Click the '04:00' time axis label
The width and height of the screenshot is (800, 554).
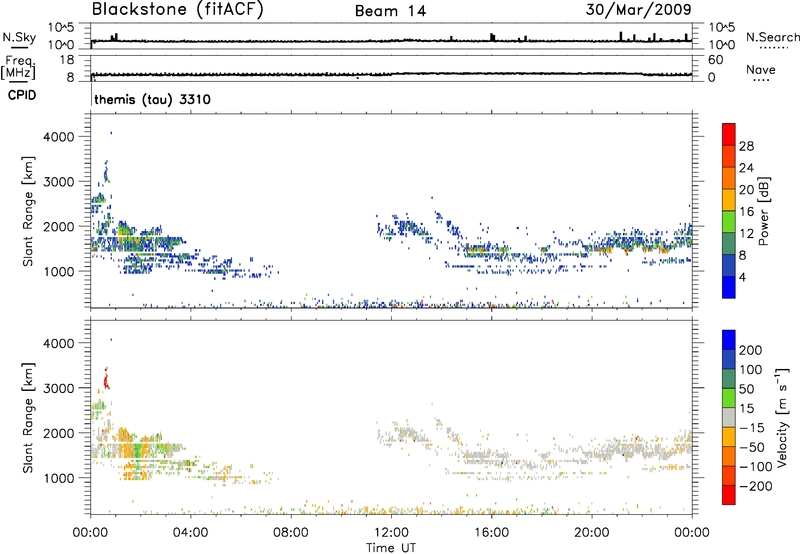[190, 533]
